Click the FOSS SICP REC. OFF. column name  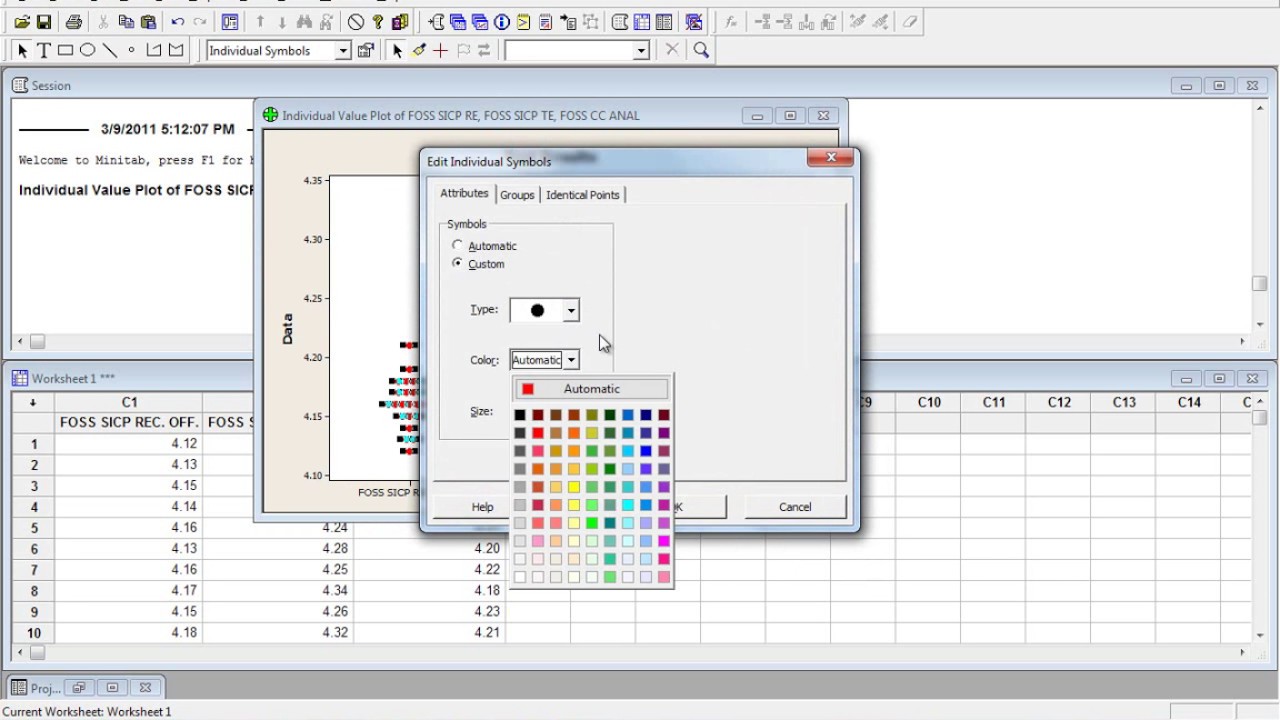[x=129, y=422]
